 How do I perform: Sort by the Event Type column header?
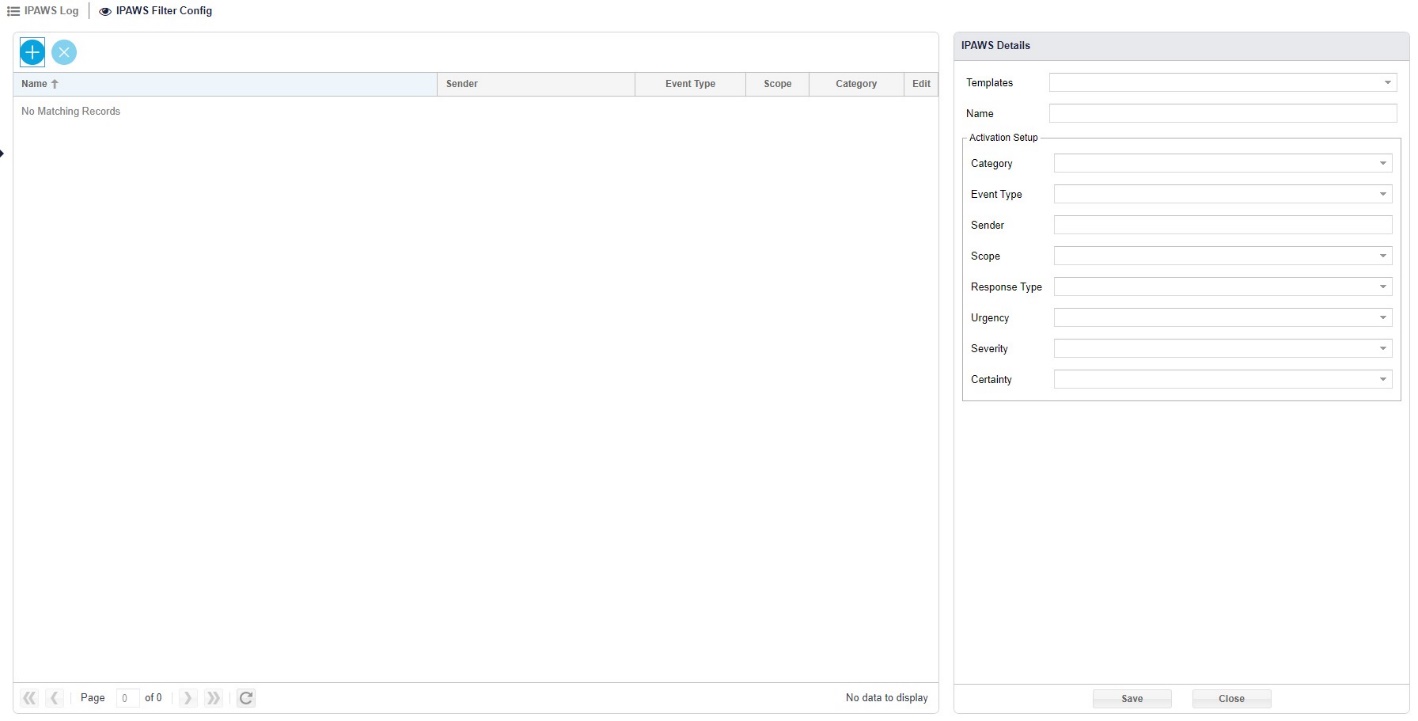click(690, 84)
